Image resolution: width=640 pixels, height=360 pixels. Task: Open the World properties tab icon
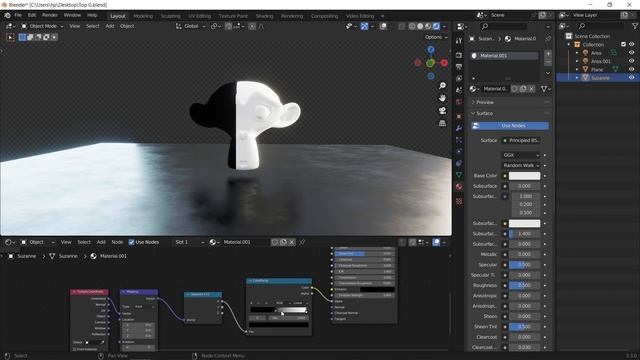click(x=459, y=102)
